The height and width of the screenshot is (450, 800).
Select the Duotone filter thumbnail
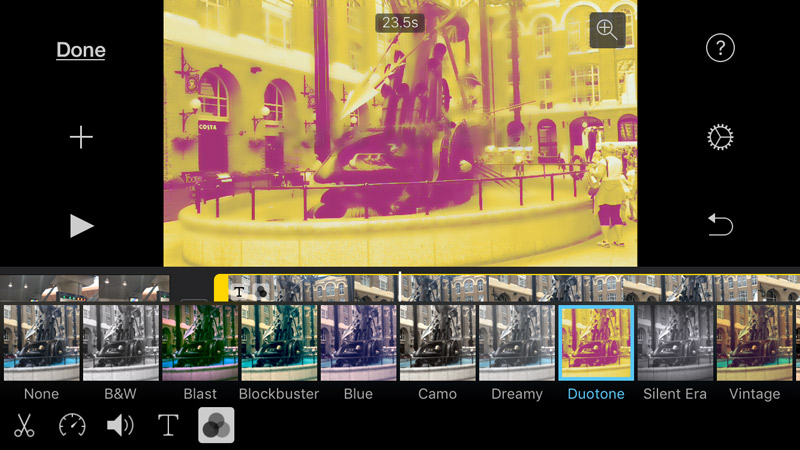596,342
